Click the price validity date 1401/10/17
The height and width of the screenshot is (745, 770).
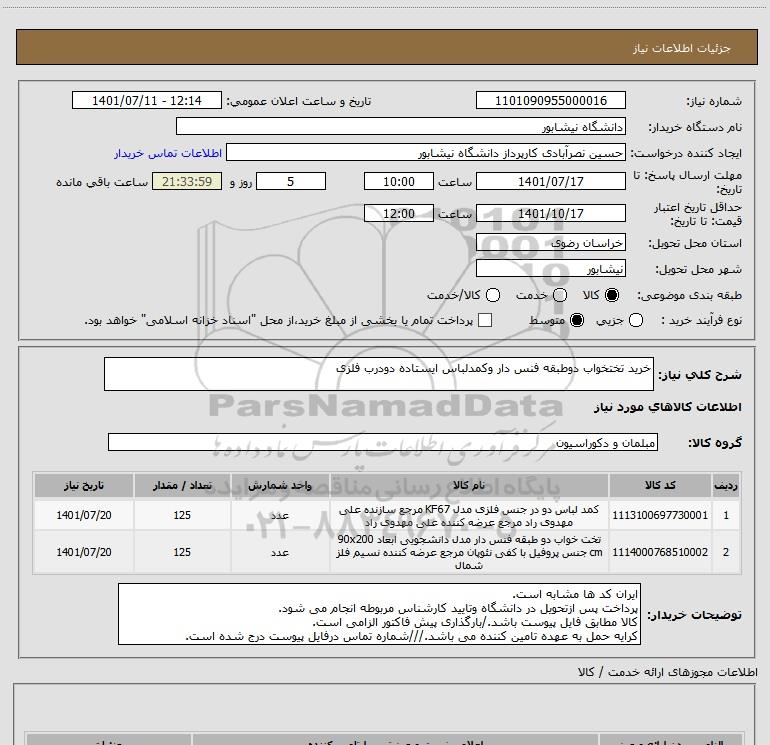point(550,213)
